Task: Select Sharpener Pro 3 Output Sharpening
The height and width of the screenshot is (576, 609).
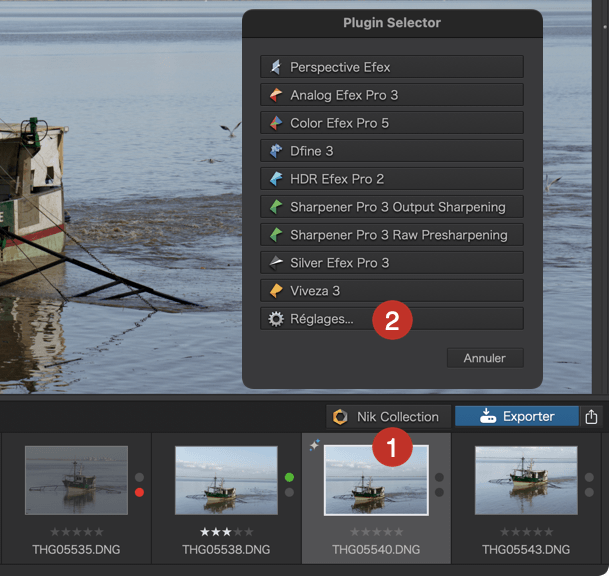Action: 392,207
